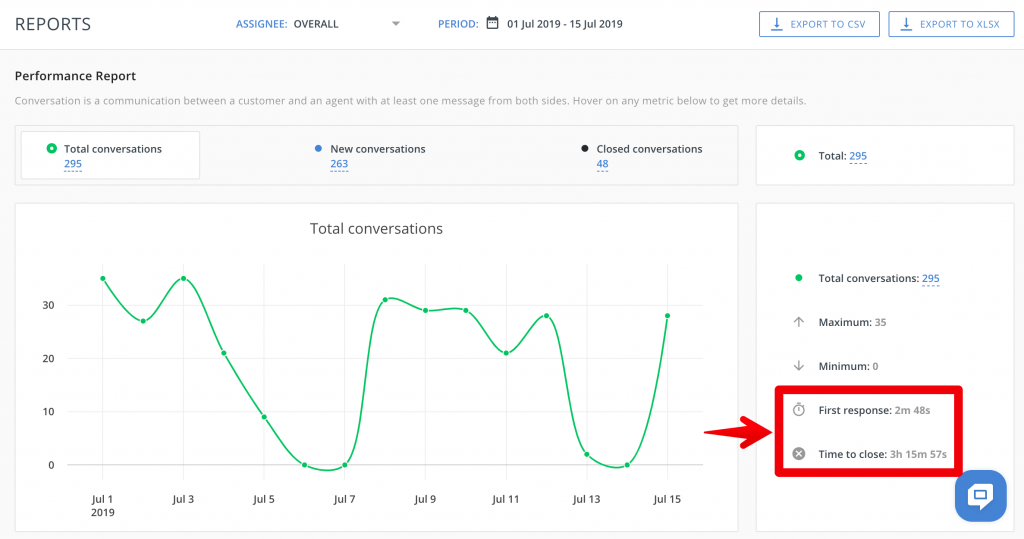Screen dimensions: 1024x539
Task: Click the Jul 15 final data point
Action: click(x=667, y=316)
